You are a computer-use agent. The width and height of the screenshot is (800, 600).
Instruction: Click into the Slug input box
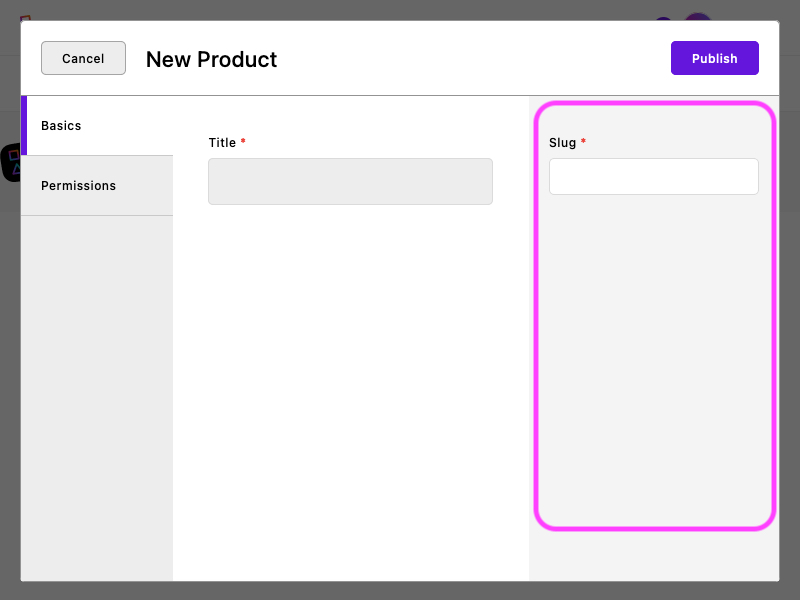(x=653, y=176)
